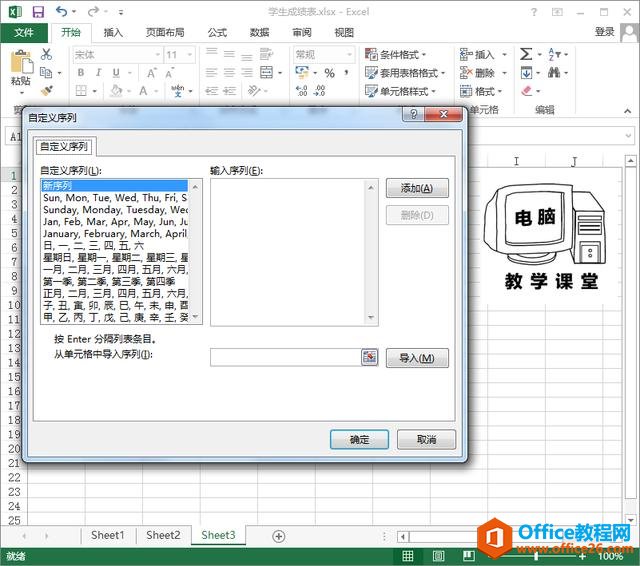640x566 pixels.
Task: Click the Comma Style icon
Action: pos(347,73)
